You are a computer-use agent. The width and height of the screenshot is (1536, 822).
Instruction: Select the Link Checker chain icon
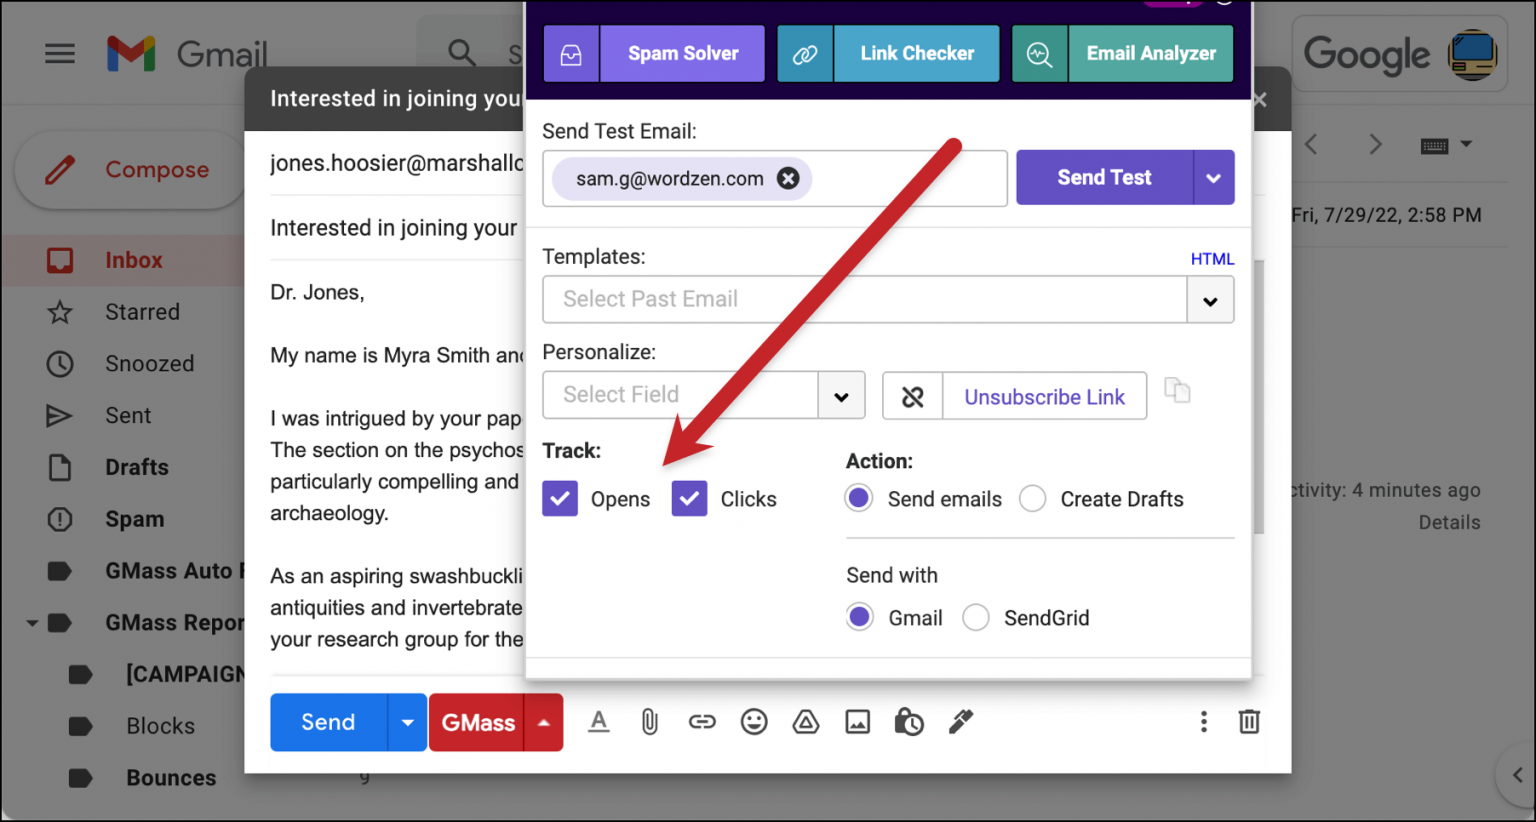(805, 53)
